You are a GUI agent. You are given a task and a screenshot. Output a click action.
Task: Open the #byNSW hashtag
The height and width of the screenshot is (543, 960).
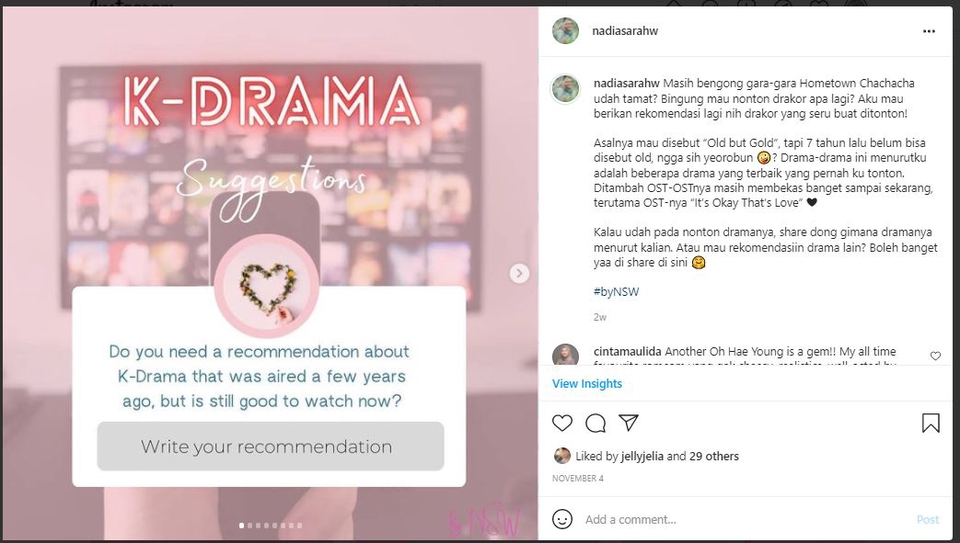point(616,291)
